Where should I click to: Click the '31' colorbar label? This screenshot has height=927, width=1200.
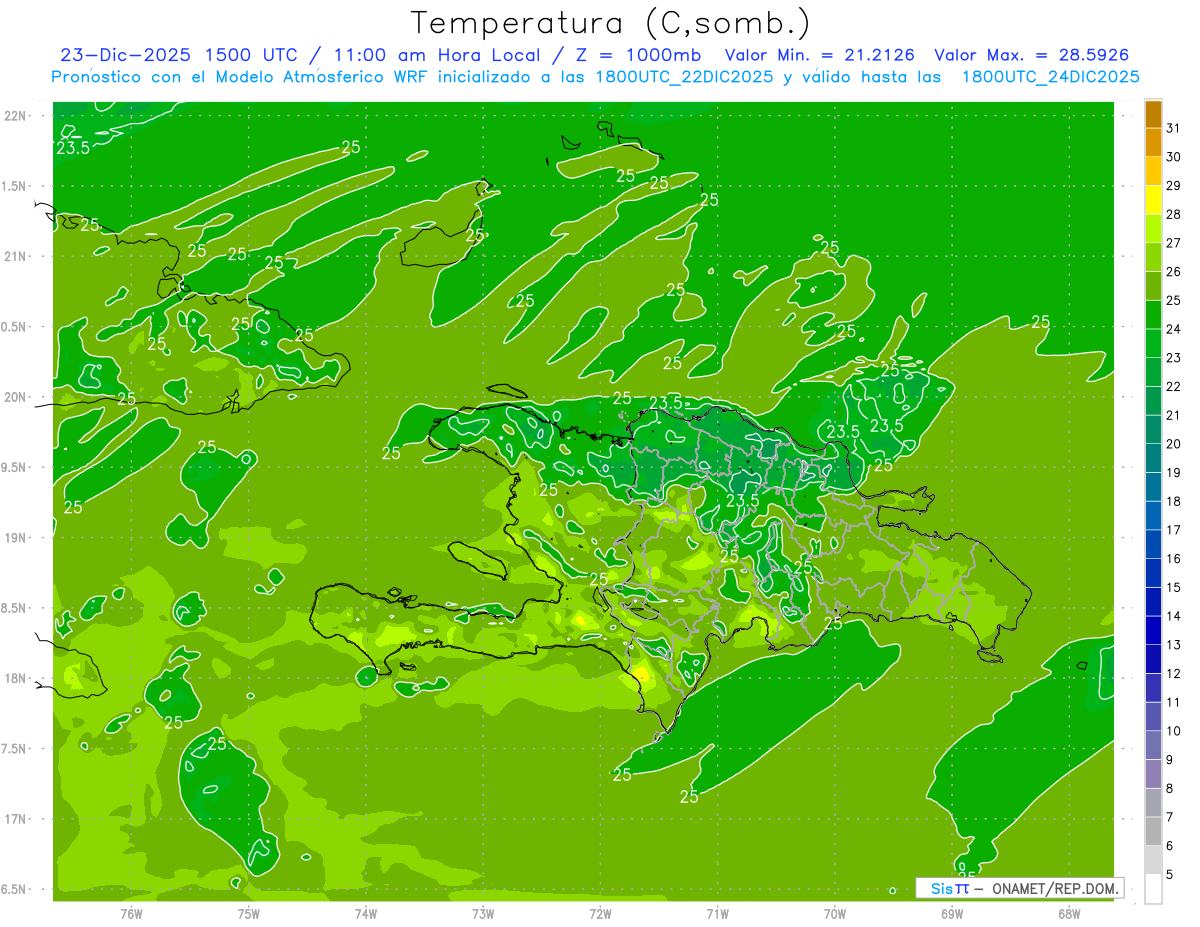pos(1174,128)
